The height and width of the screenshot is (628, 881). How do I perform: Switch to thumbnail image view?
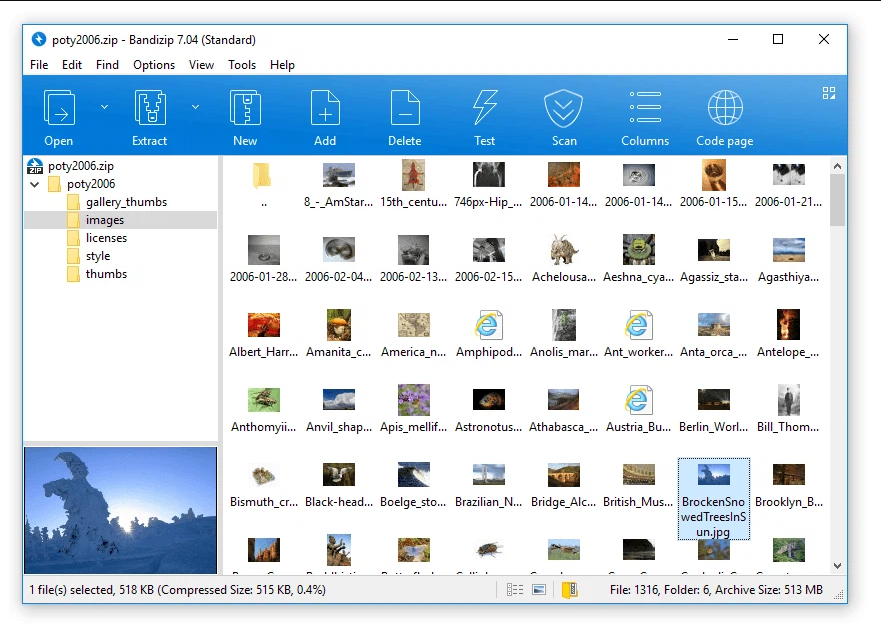[539, 590]
